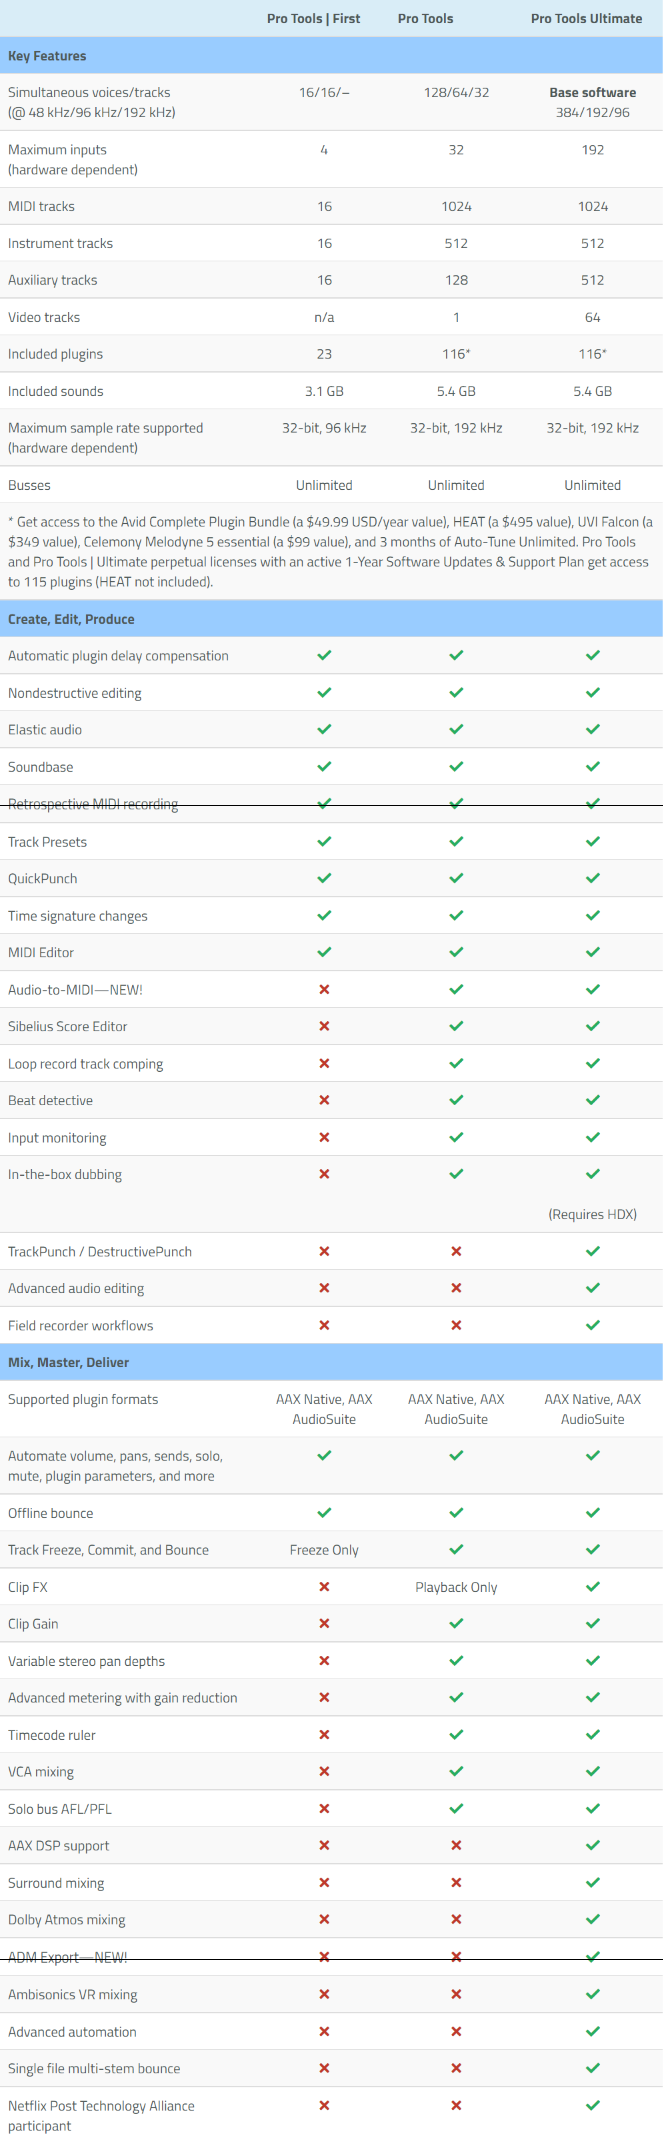The width and height of the screenshot is (663, 2142).
Task: Click the Elastic audio checkmark under Pro Tools | First
Action: coord(324,730)
